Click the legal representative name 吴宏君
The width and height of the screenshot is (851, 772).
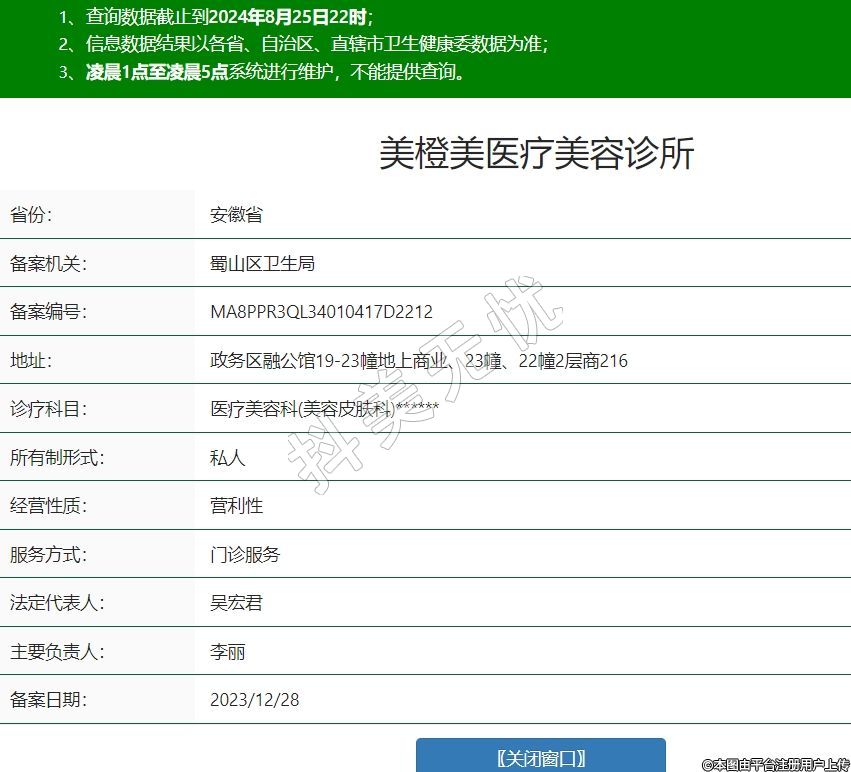pyautogui.click(x=236, y=603)
